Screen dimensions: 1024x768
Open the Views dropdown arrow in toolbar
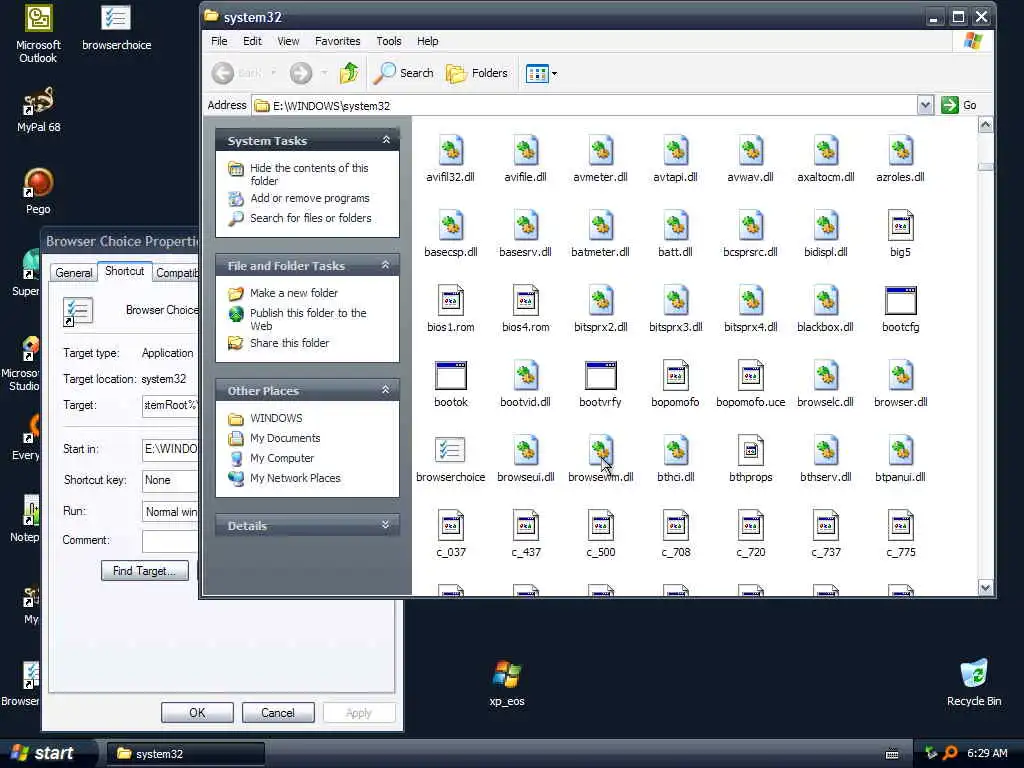pos(554,73)
